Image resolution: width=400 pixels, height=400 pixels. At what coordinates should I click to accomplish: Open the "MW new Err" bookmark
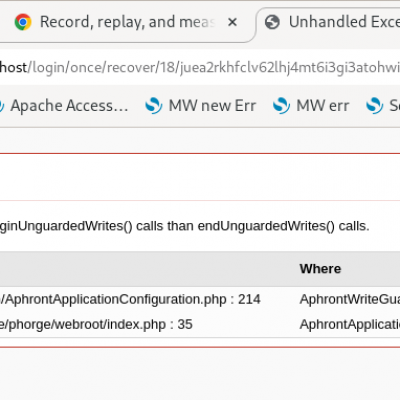point(212,106)
